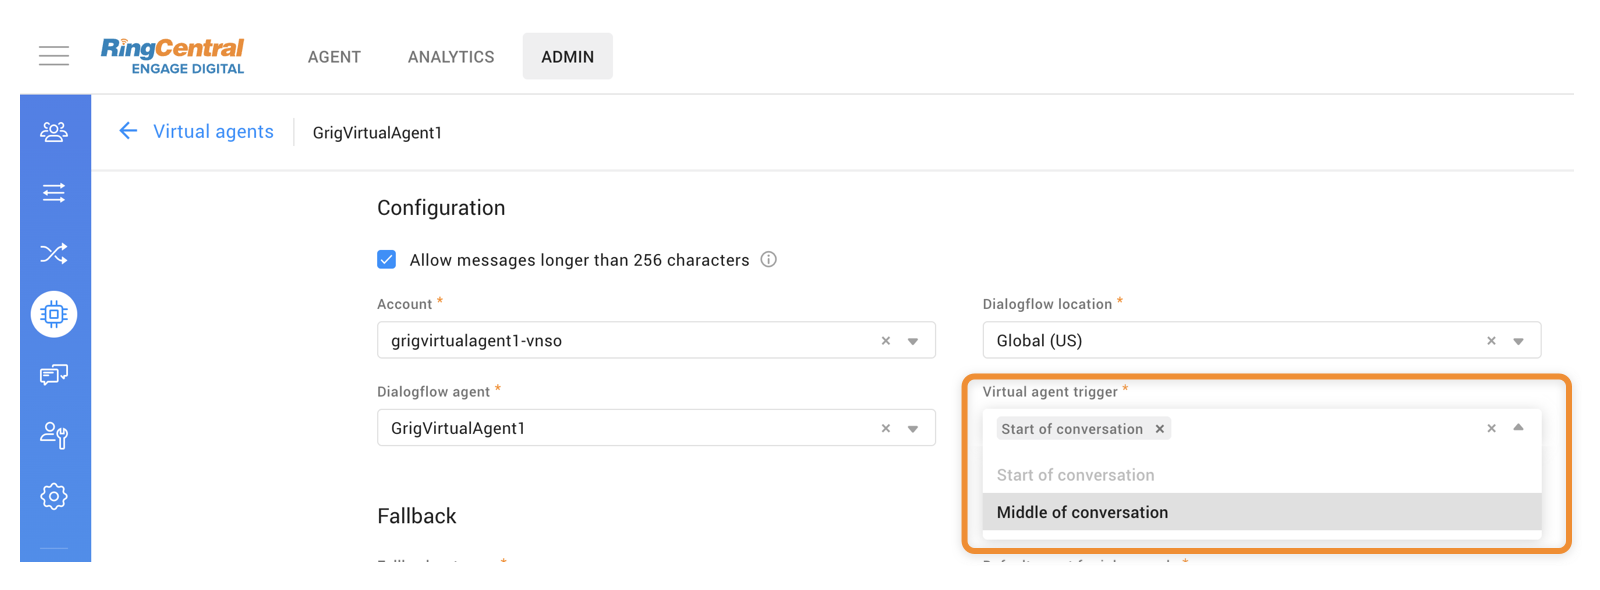1600x590 pixels.
Task: Go back to Virtual agents link
Action: [212, 132]
